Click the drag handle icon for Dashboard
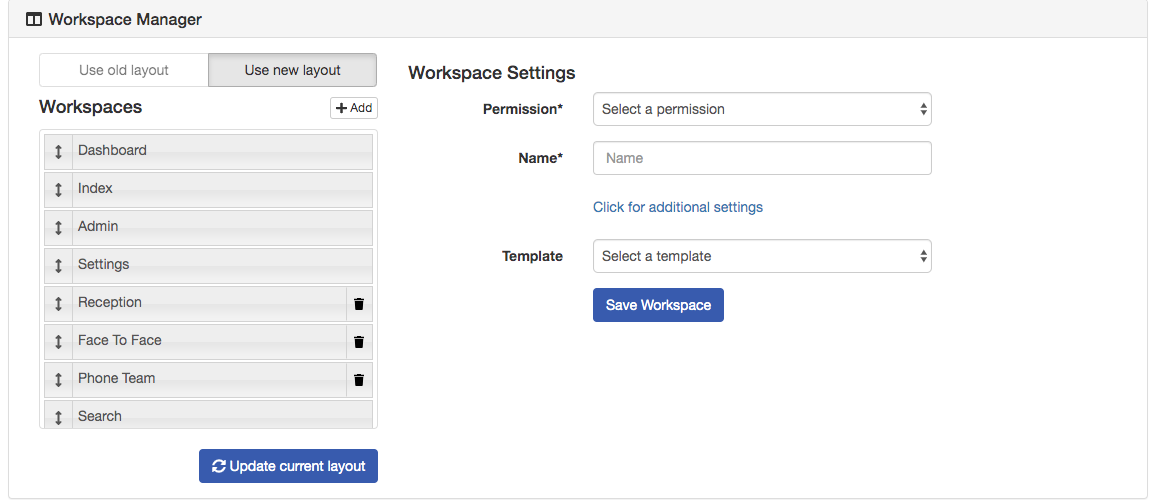The image size is (1156, 500). (58, 151)
